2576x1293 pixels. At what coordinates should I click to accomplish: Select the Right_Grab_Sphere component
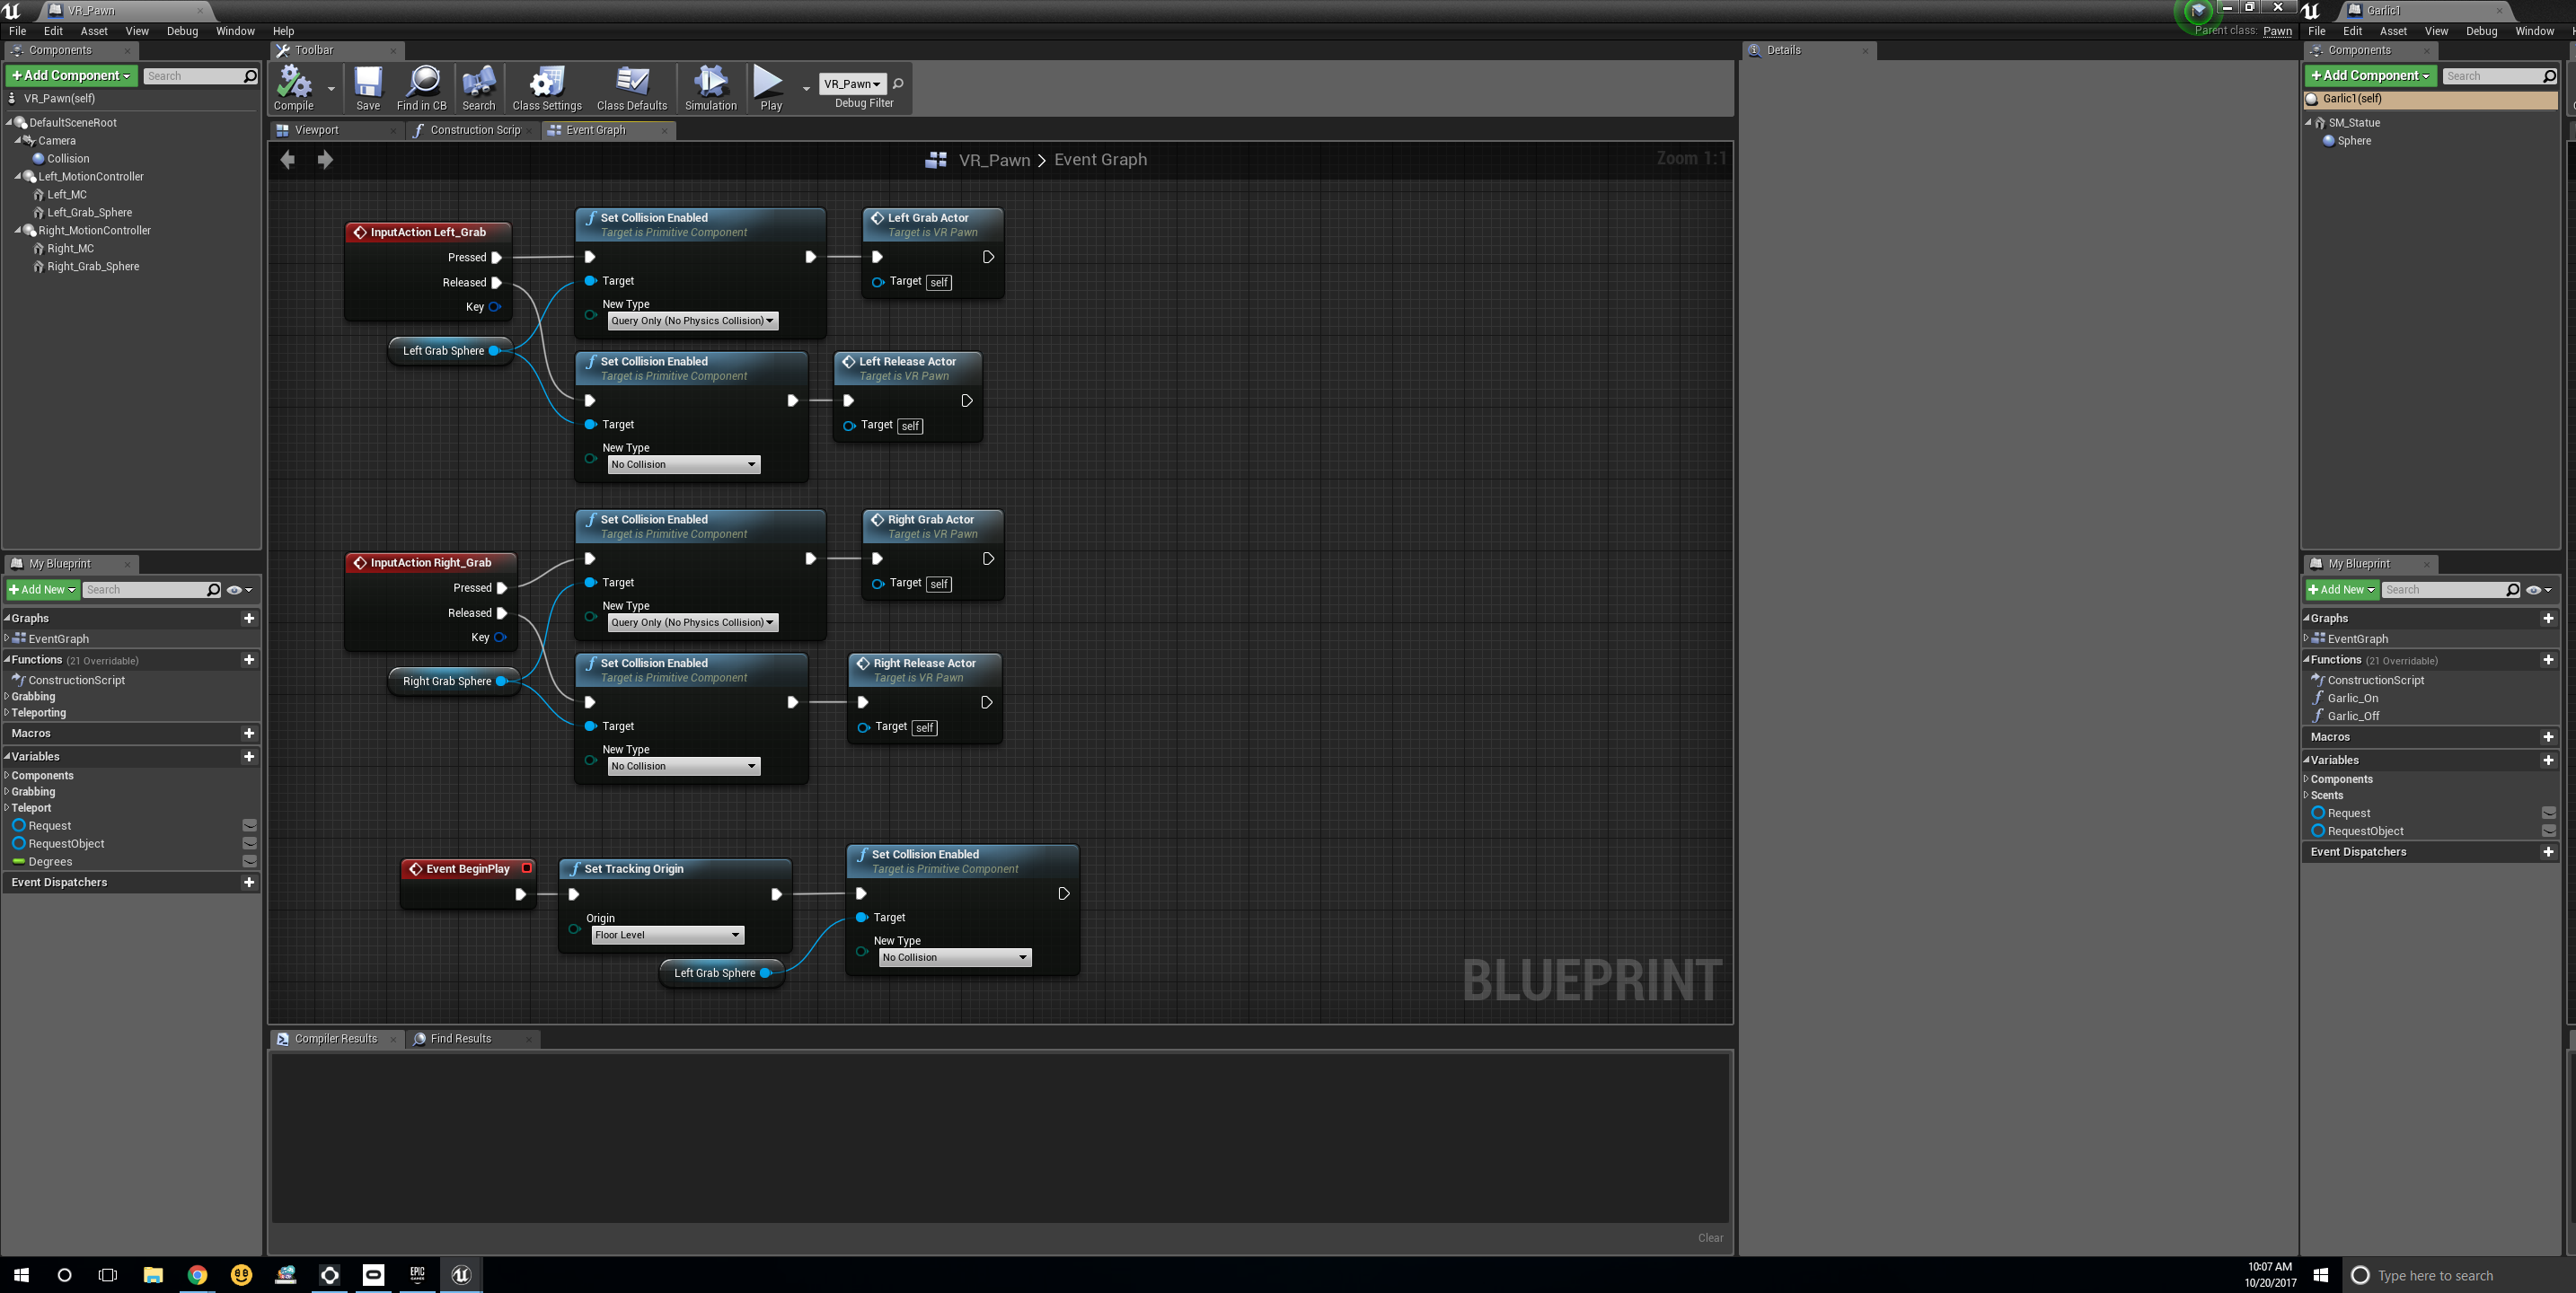pos(93,266)
